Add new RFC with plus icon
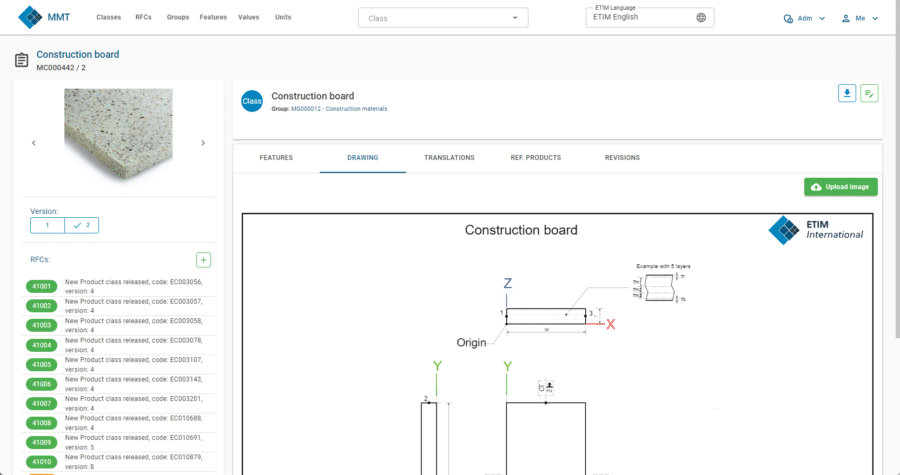This screenshot has width=900, height=475. [204, 260]
